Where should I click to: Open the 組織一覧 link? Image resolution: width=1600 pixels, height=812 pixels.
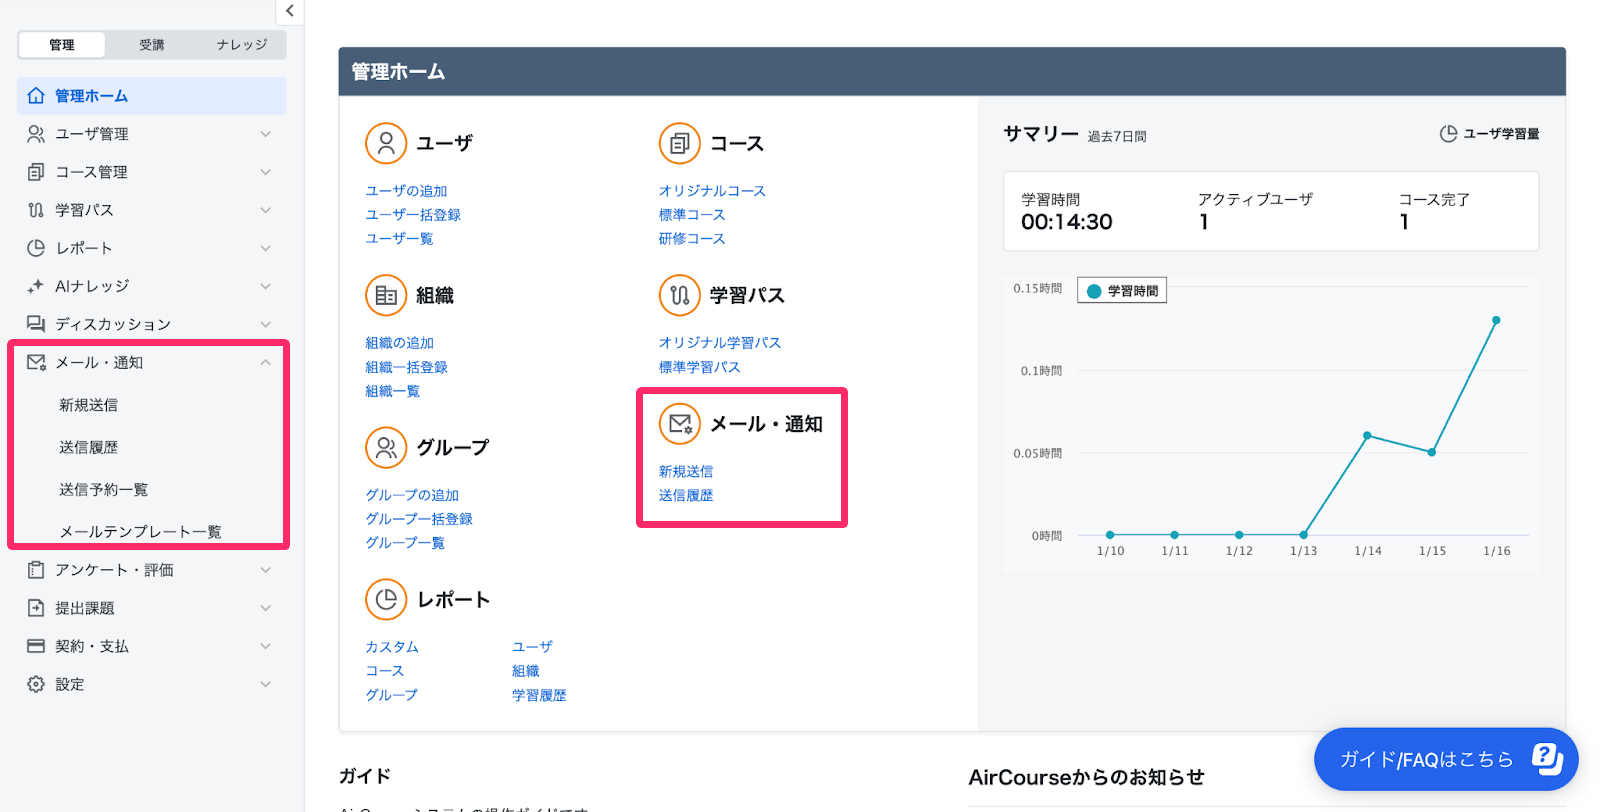[392, 391]
